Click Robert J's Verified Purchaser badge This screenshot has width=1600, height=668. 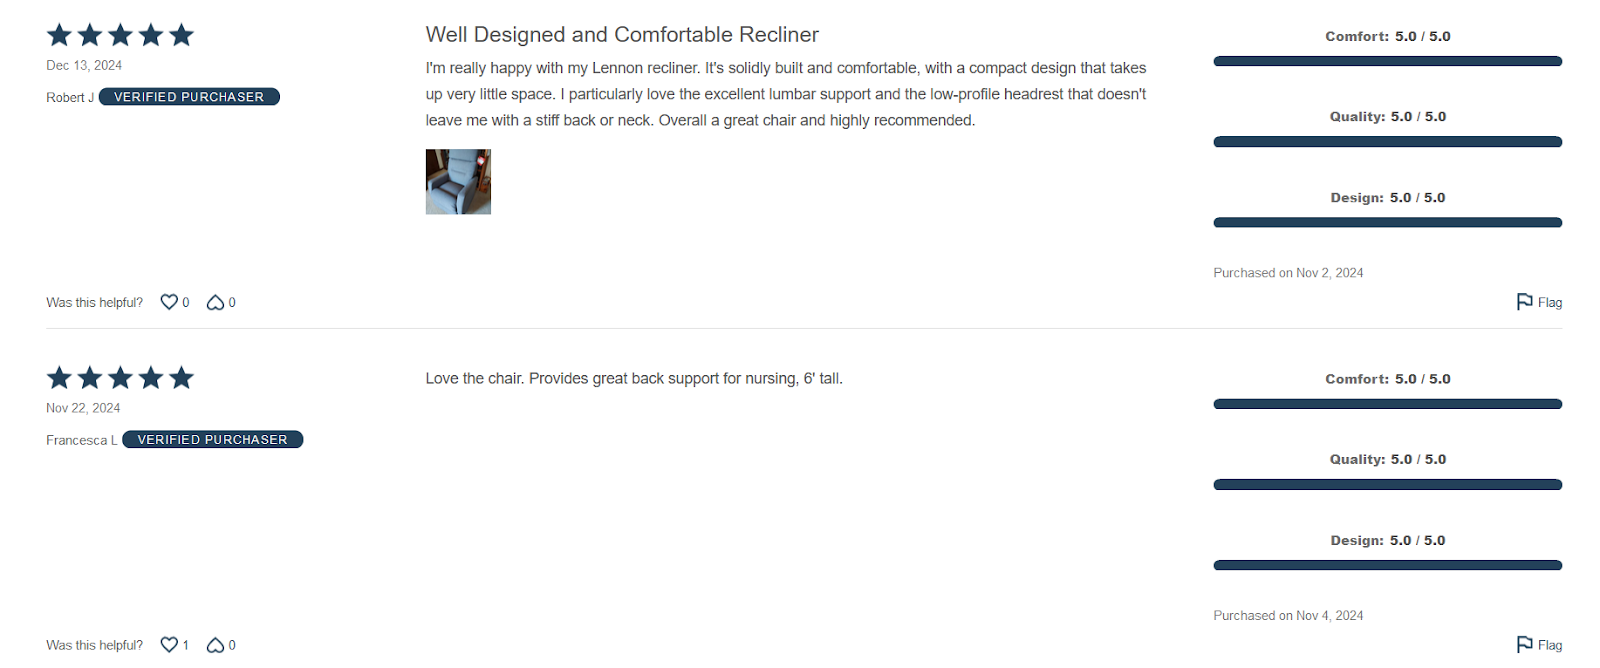(x=189, y=97)
